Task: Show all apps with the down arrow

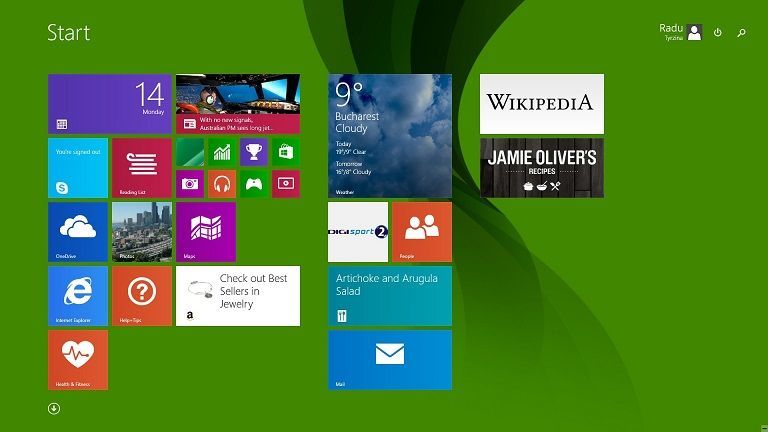Action: 54,408
